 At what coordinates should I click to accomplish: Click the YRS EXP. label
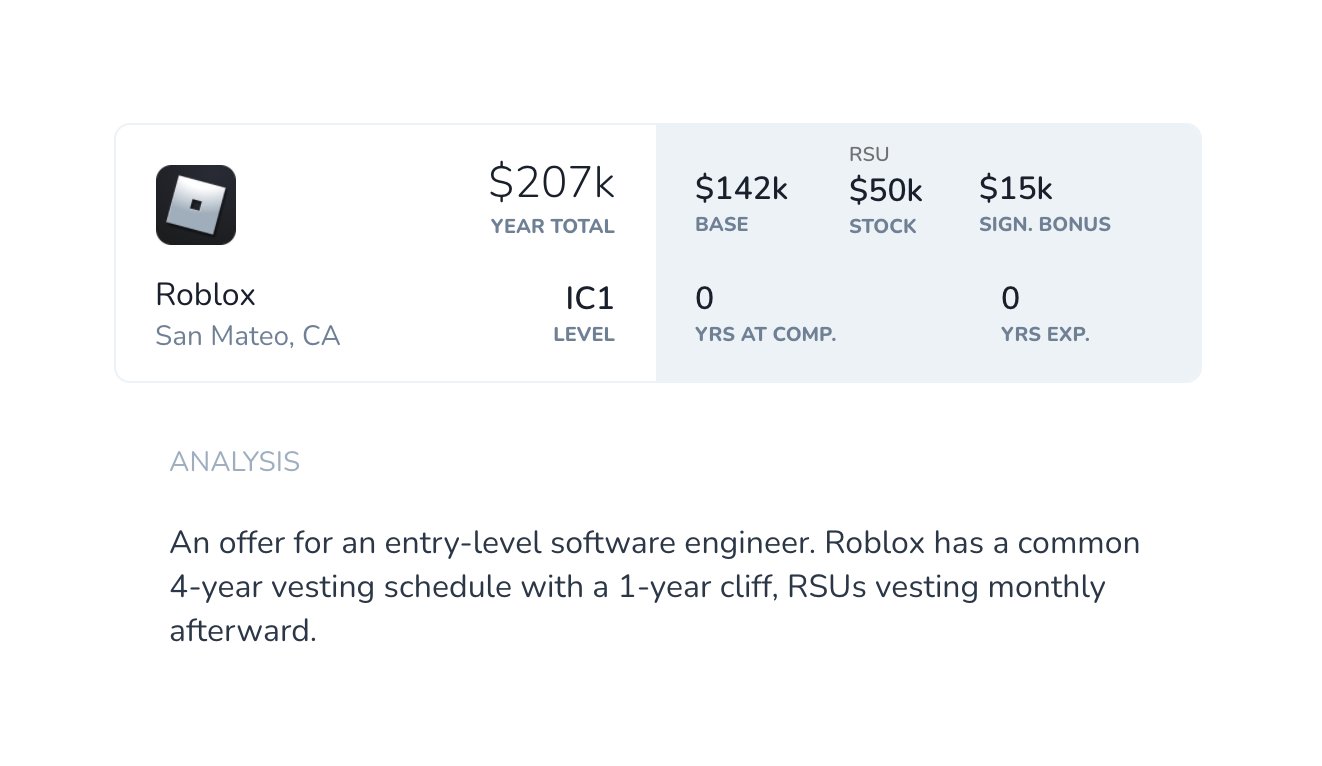(1045, 335)
